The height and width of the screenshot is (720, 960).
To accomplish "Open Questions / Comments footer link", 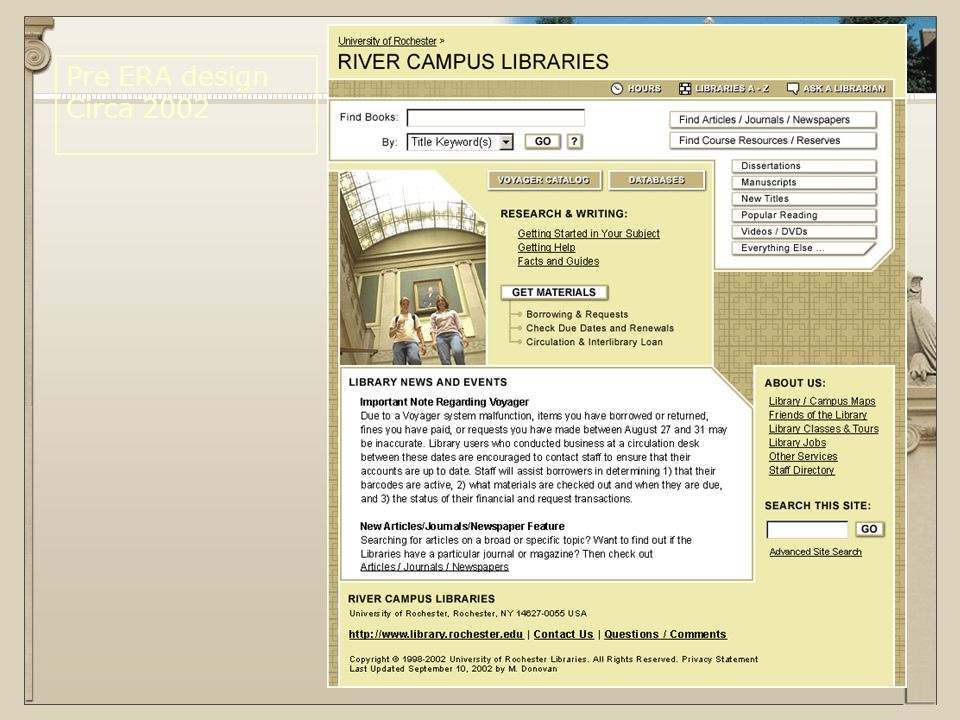I will point(665,635).
